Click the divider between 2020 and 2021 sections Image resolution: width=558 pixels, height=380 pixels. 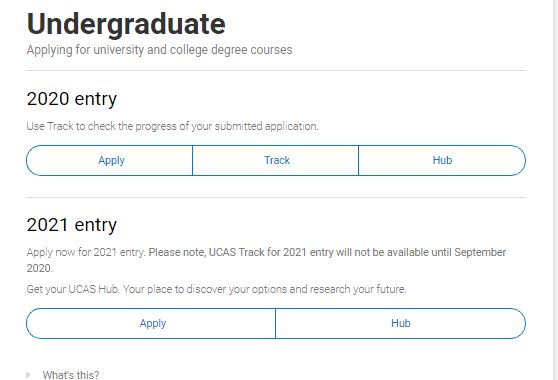tap(276, 197)
